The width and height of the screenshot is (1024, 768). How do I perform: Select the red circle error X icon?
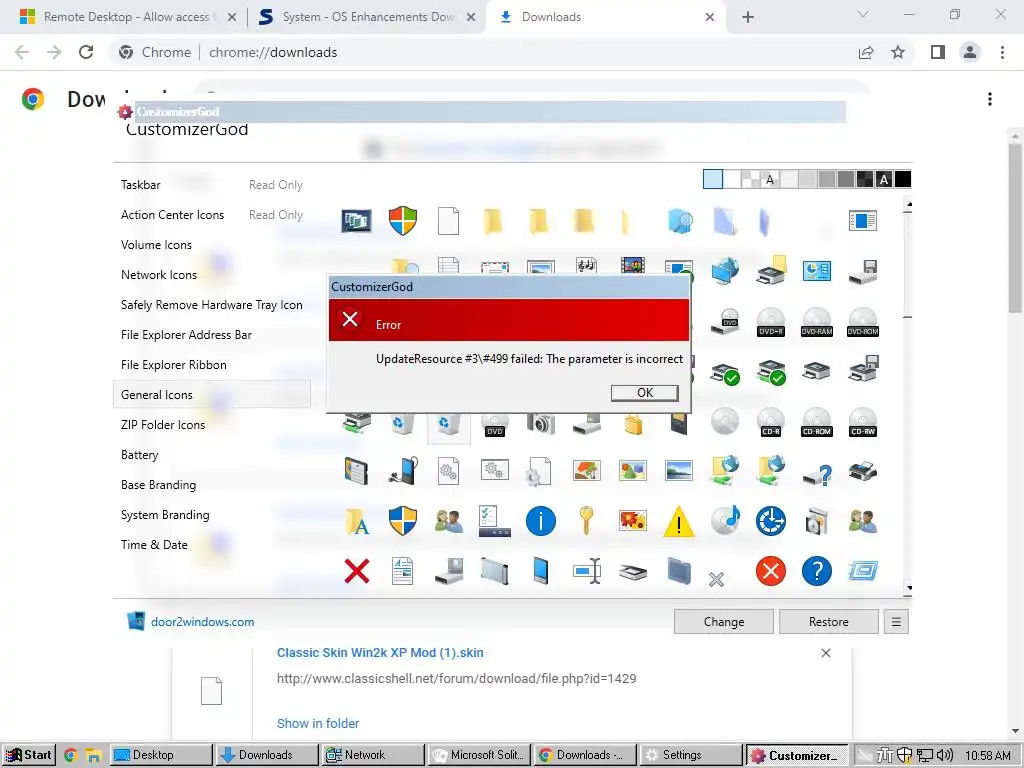click(x=771, y=571)
